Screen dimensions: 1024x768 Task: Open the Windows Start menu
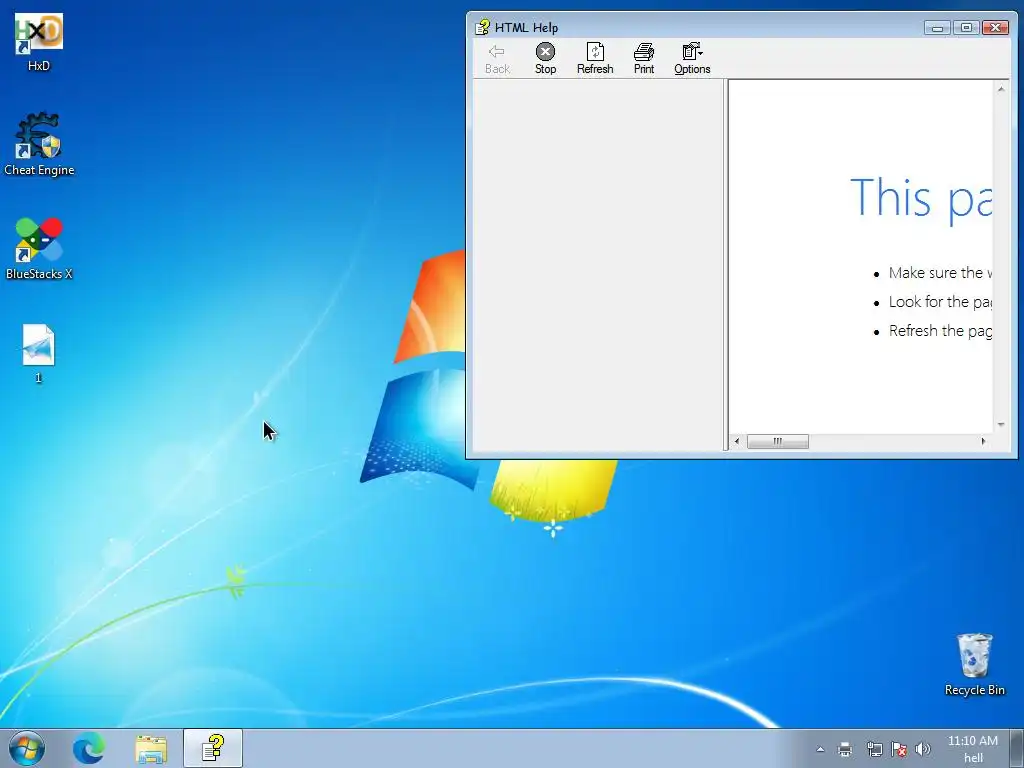(x=27, y=748)
